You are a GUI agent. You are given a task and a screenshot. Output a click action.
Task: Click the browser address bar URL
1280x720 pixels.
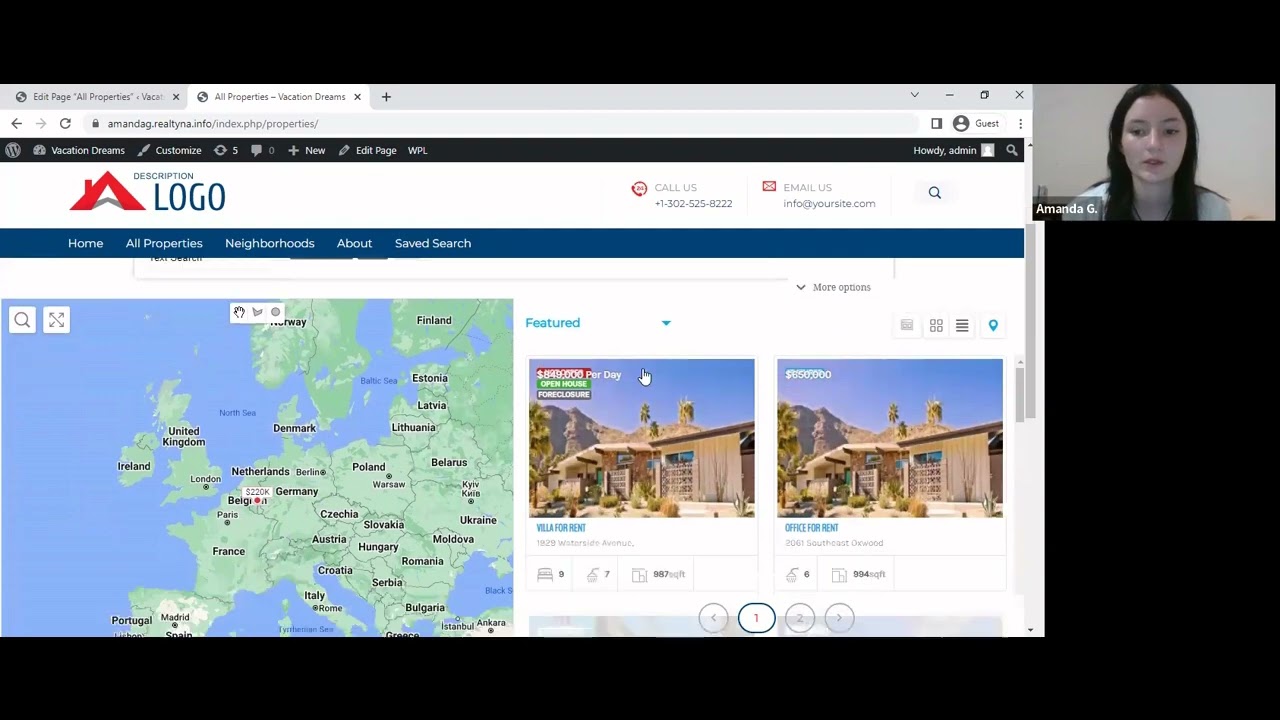213,124
